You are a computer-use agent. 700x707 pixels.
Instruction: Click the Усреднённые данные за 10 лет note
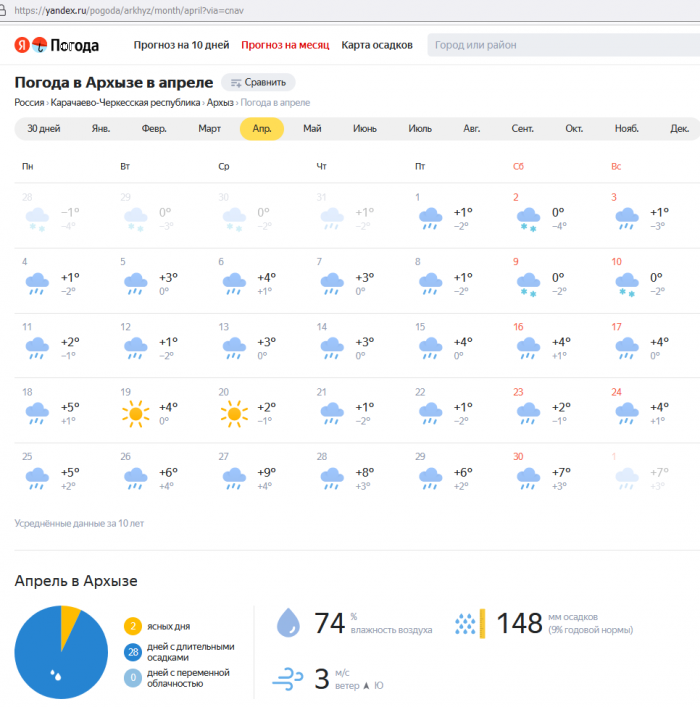pyautogui.click(x=79, y=523)
